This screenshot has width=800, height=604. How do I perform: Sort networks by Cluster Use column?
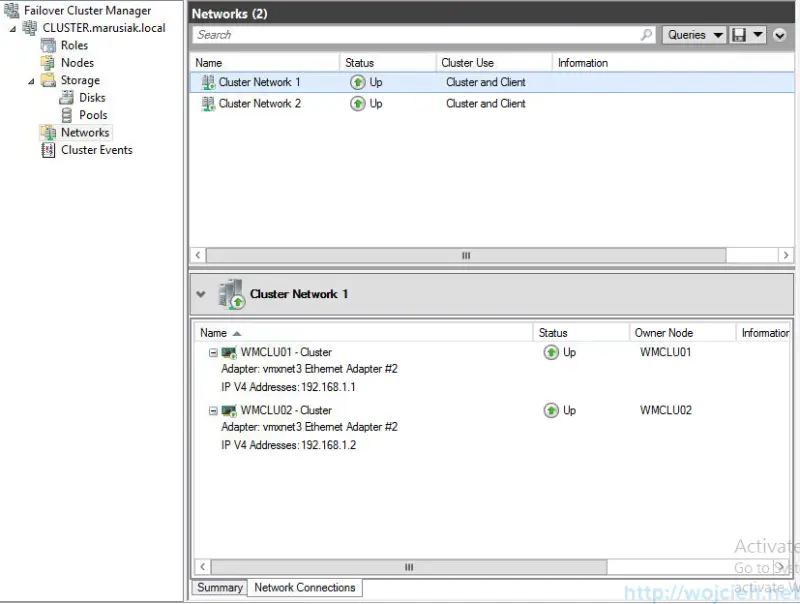[x=468, y=63]
